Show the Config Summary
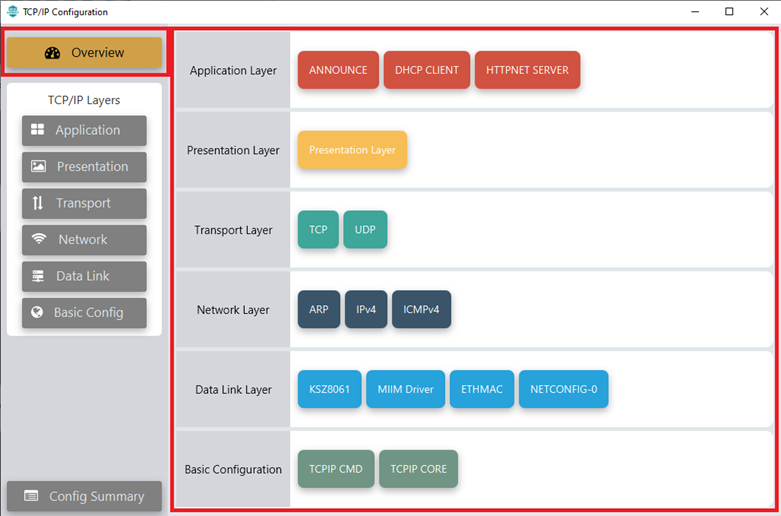The width and height of the screenshot is (781, 516). point(84,496)
